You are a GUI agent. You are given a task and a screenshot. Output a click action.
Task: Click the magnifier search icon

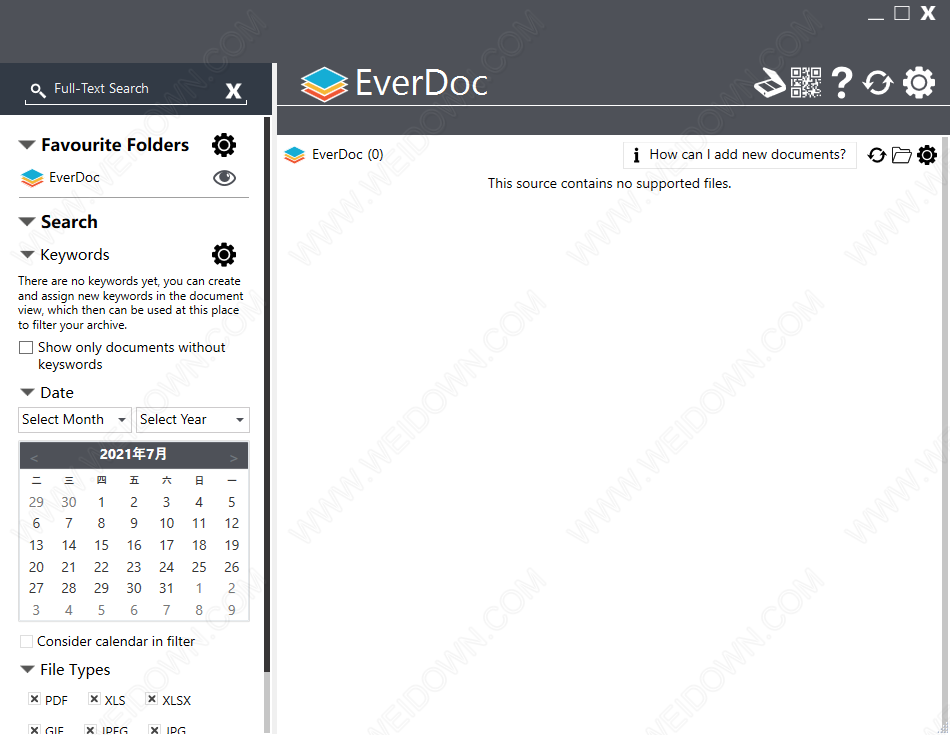38,90
